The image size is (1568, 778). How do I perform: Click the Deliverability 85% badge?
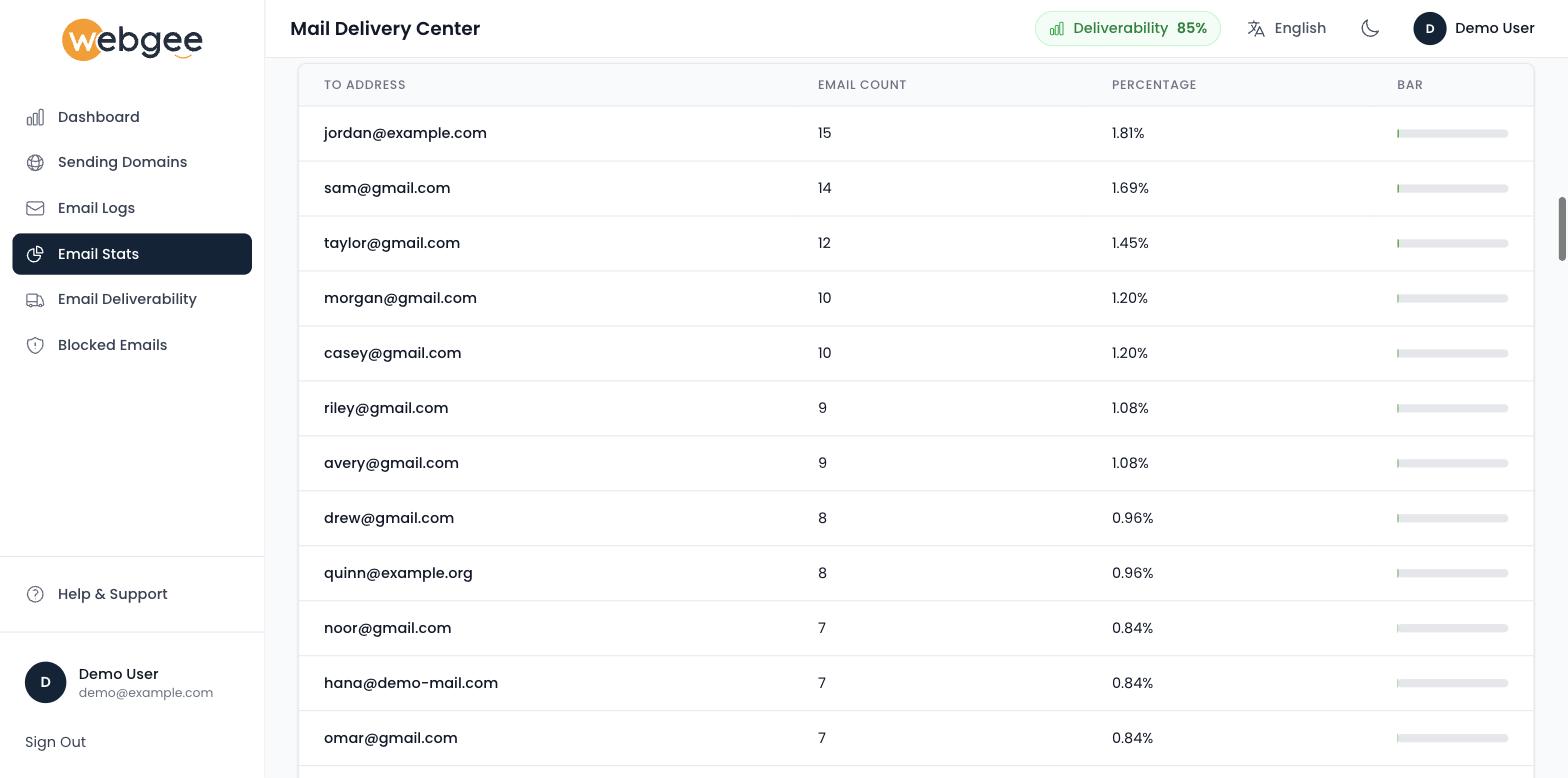point(1128,28)
